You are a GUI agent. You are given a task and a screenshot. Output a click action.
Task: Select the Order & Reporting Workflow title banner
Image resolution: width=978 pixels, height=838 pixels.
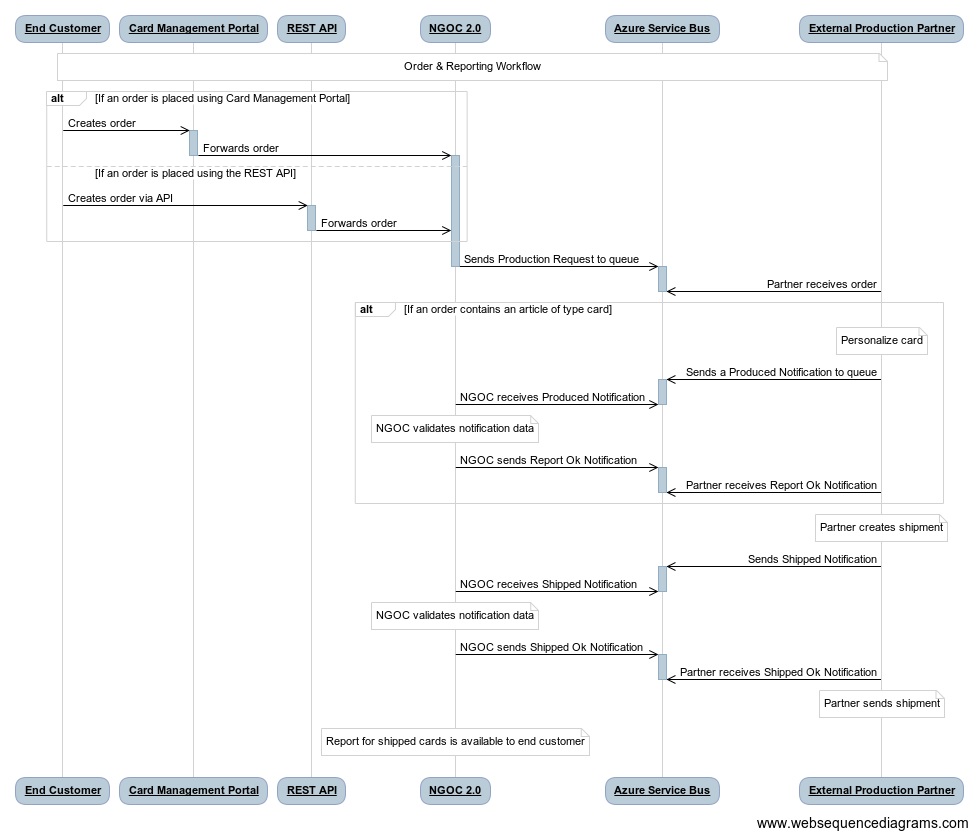[x=472, y=66]
